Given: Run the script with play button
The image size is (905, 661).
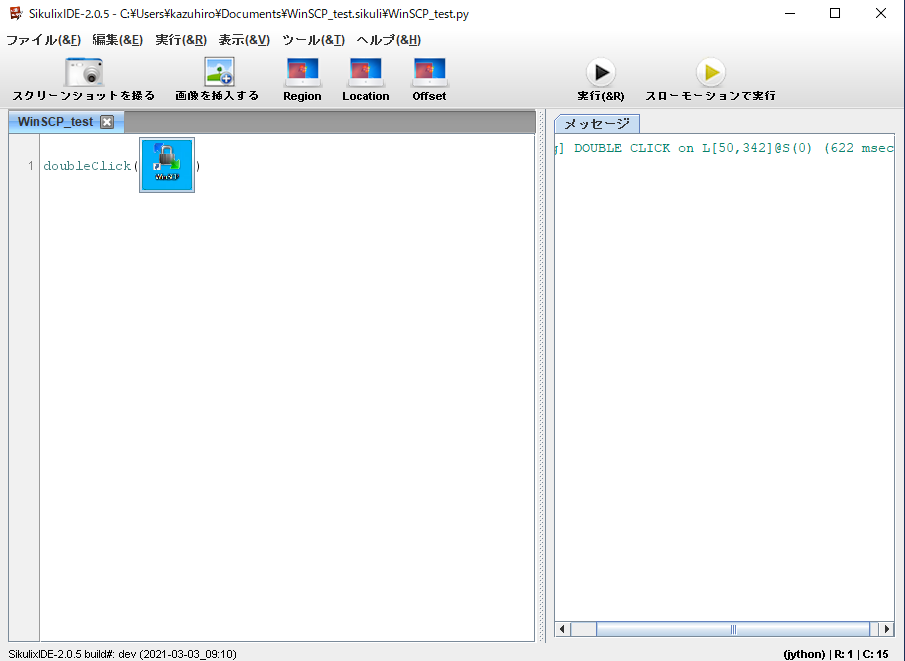Looking at the screenshot, I should pyautogui.click(x=600, y=72).
